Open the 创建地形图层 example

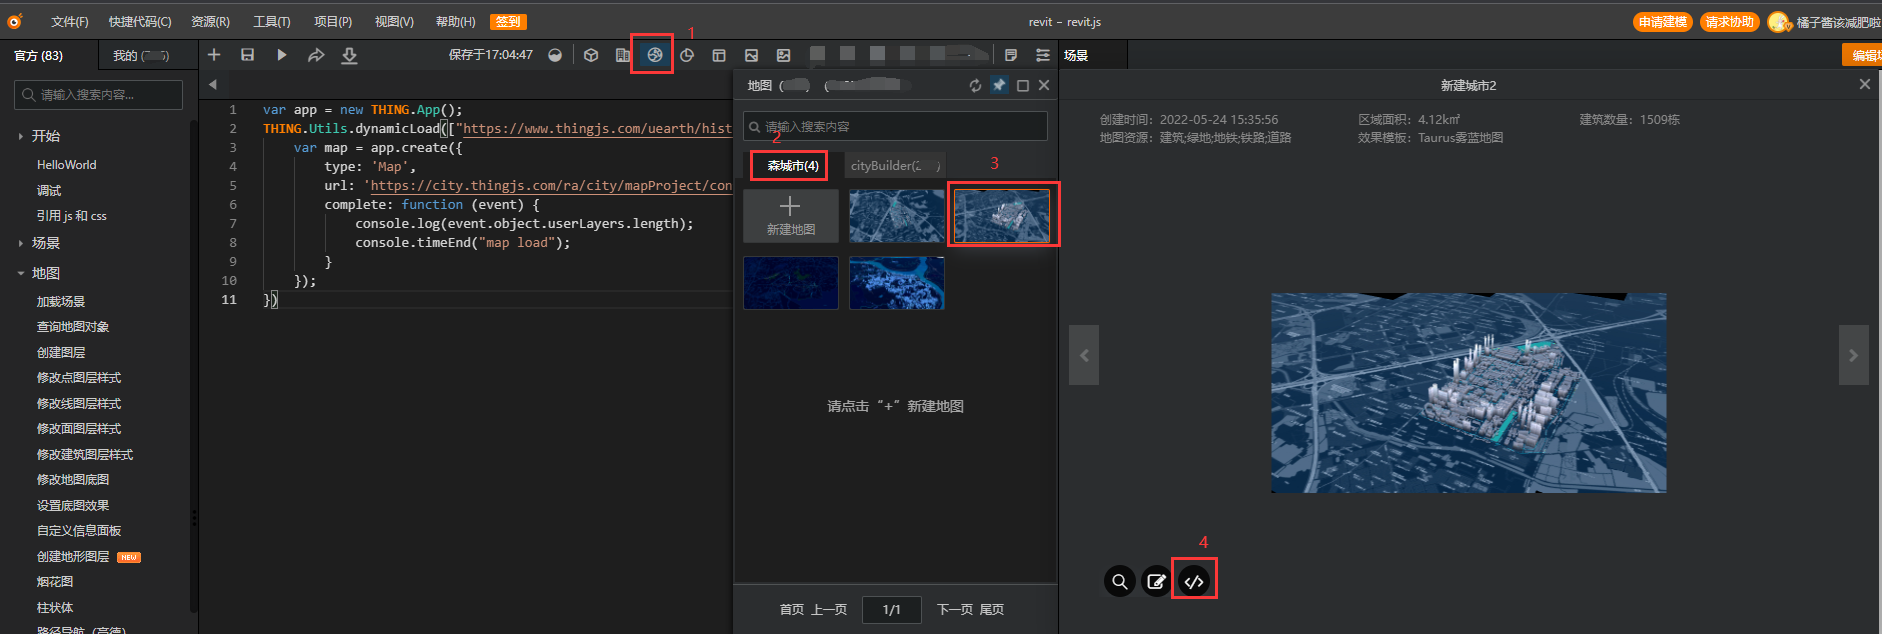[x=73, y=557]
